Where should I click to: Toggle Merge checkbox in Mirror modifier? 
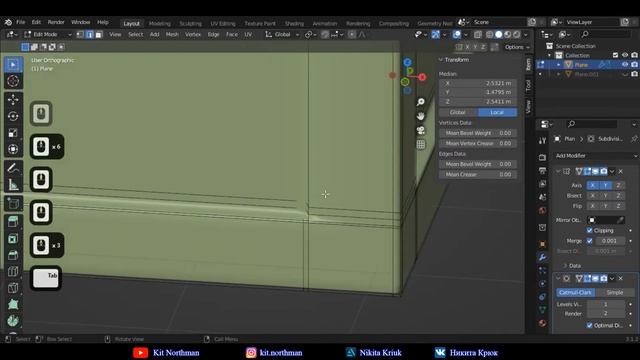click(589, 241)
